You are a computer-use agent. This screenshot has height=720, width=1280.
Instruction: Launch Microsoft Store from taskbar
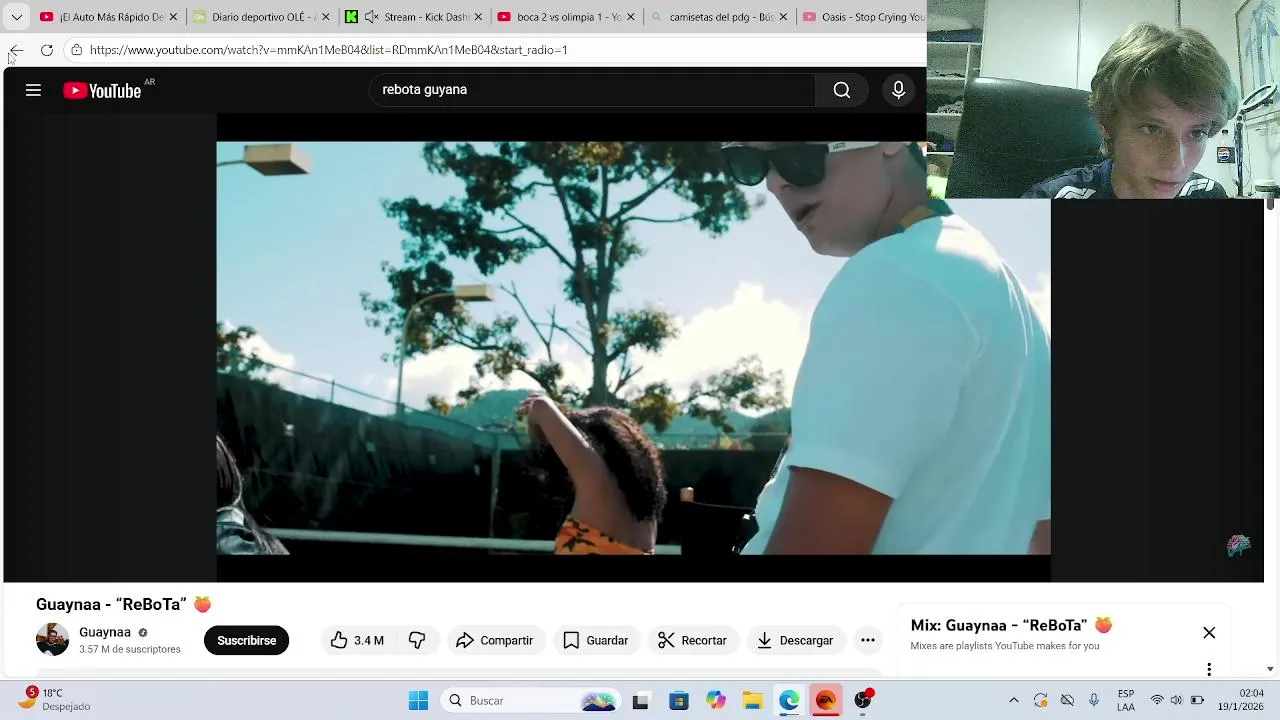pos(678,701)
